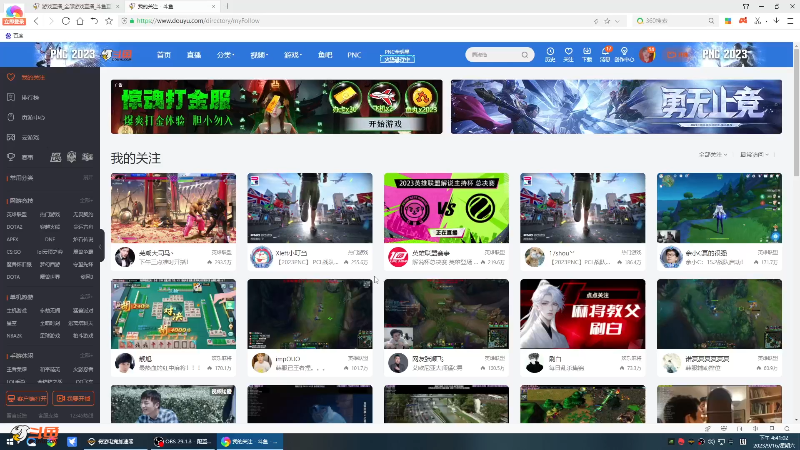Image resolution: width=800 pixels, height=450 pixels.
Task: Bookmark page with toolbar star icon
Action: [x=109, y=21]
